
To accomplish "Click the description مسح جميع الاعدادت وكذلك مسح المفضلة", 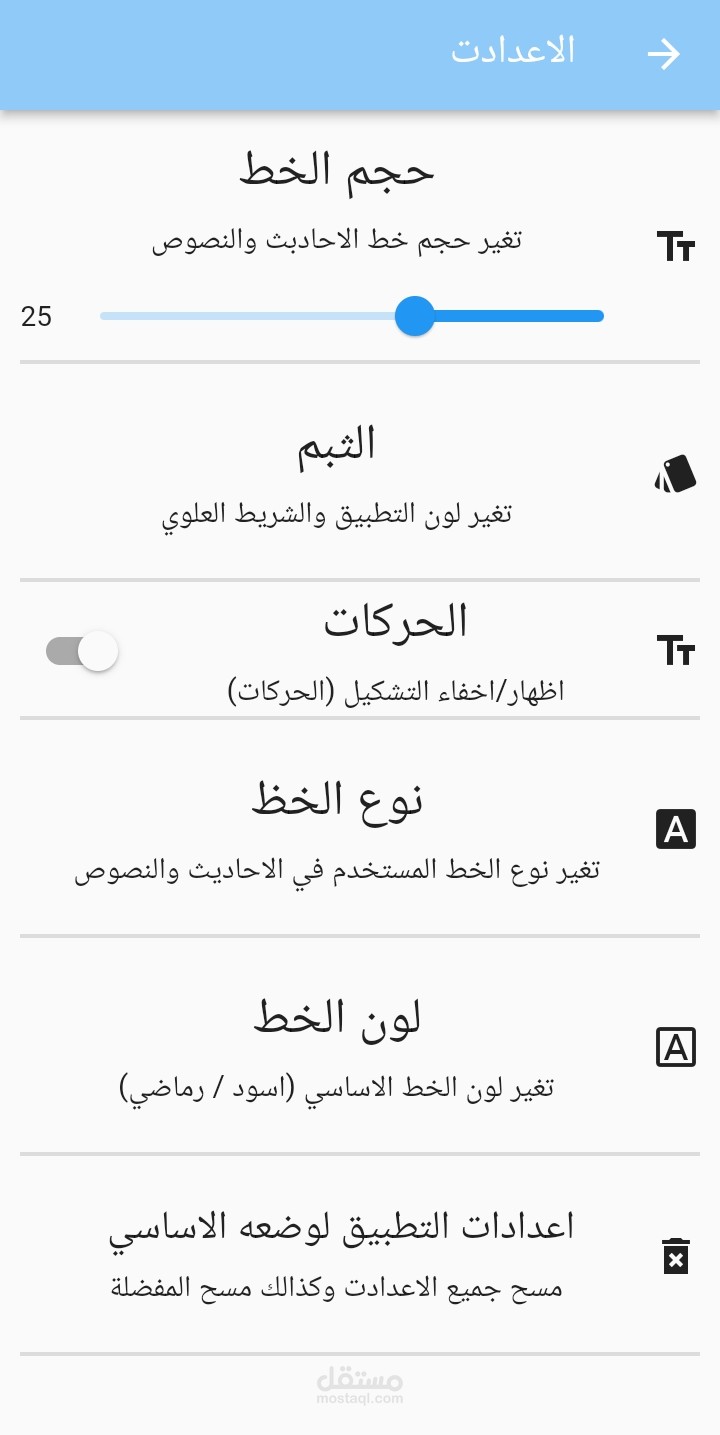I will pos(337,1288).
